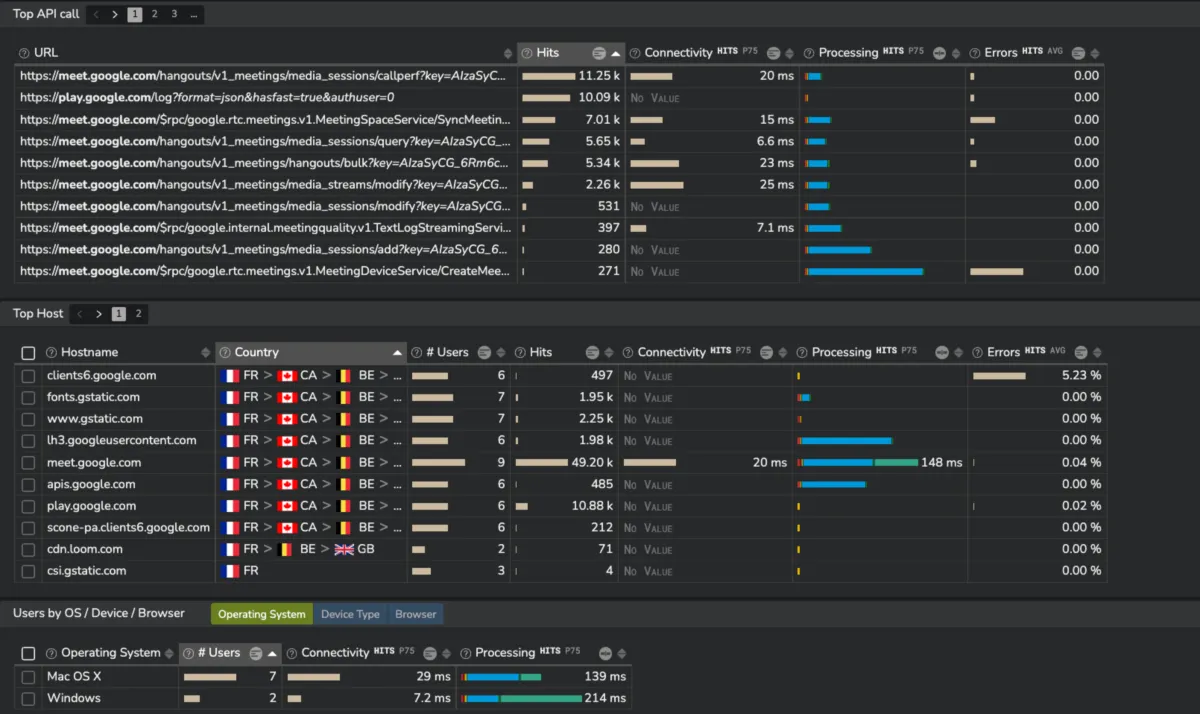Viewport: 1200px width, 714px height.
Task: Click bar-display icon in Top Host Connectivity column
Action: pyautogui.click(x=766, y=353)
